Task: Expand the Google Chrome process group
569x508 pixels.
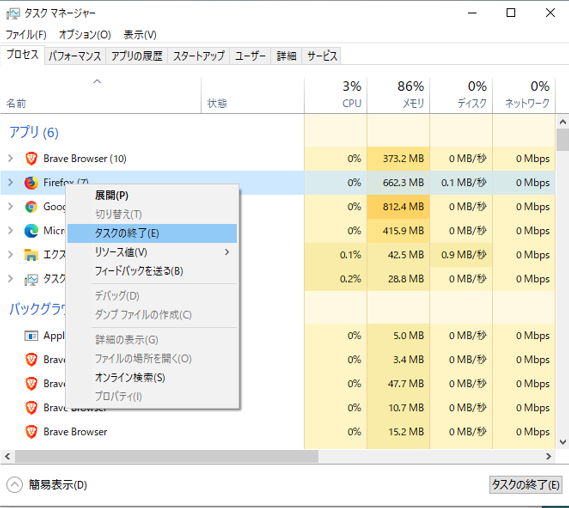Action: point(11,207)
